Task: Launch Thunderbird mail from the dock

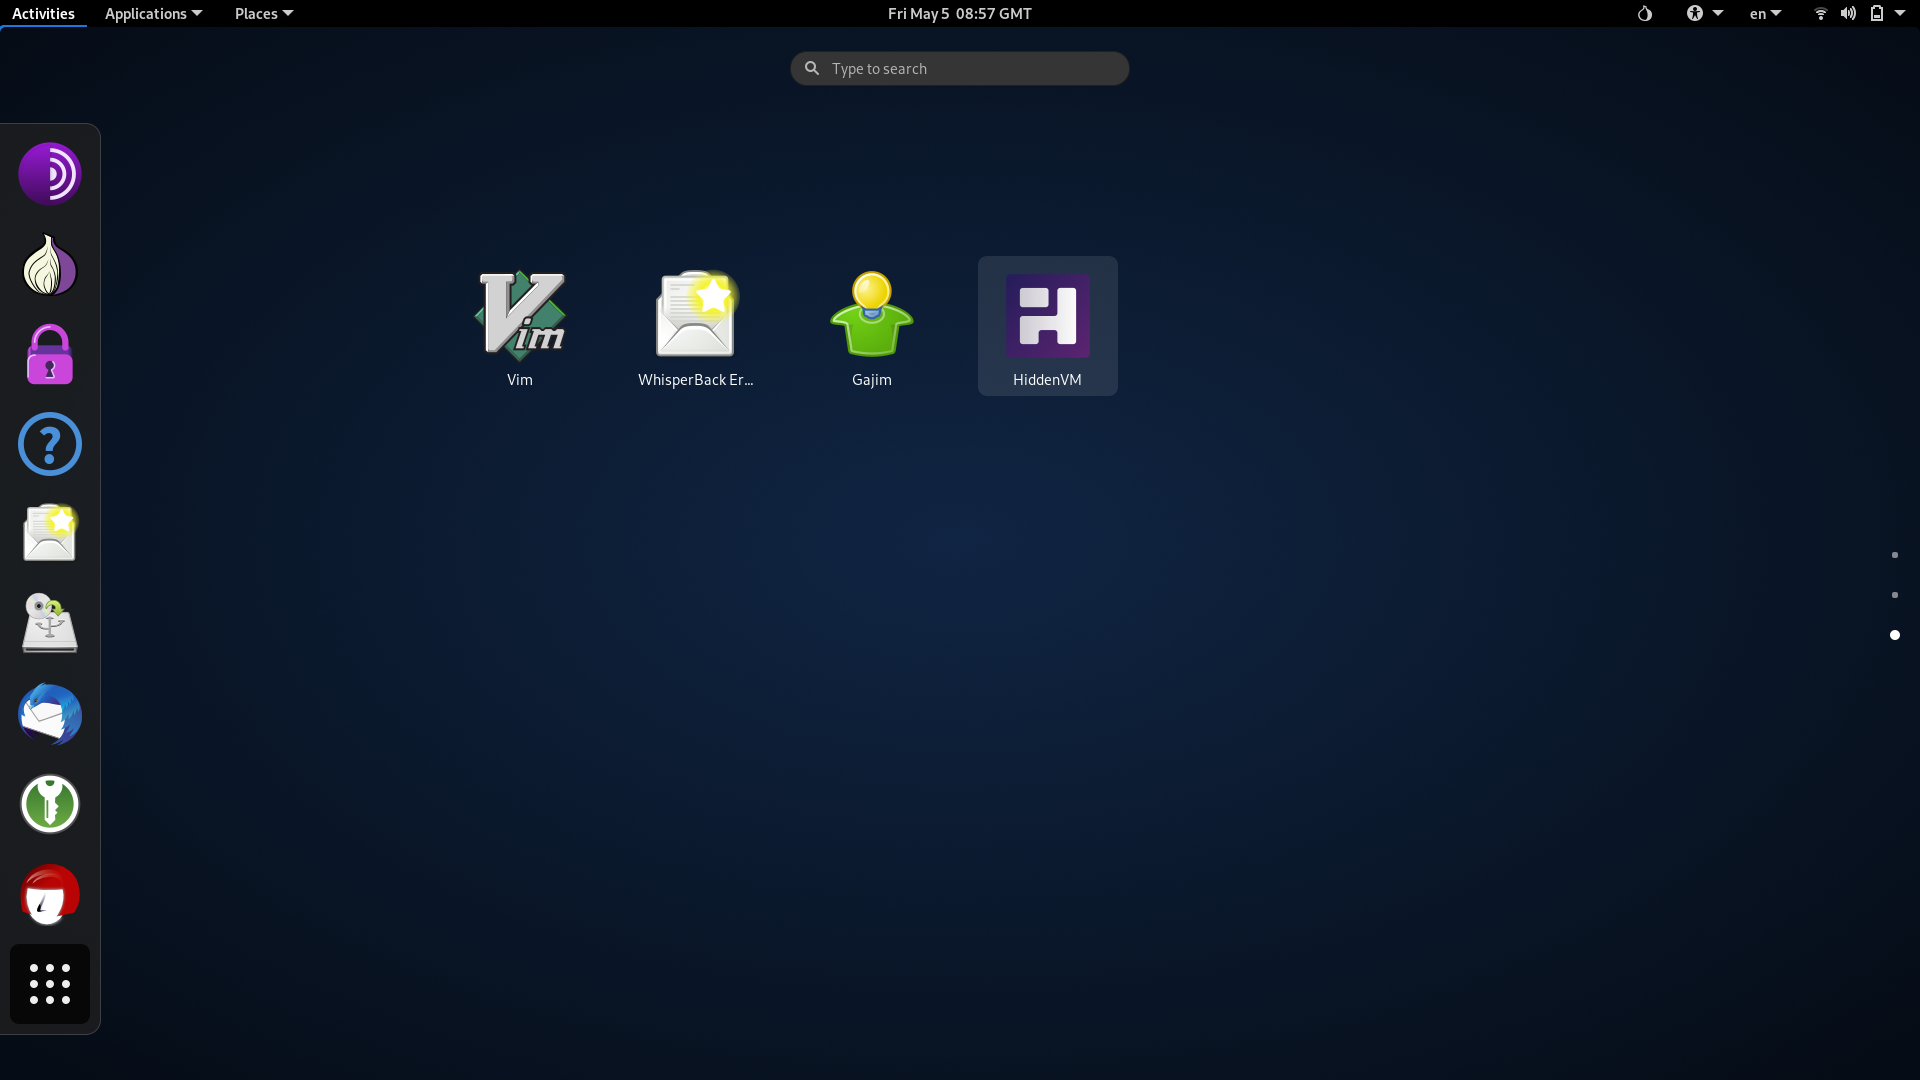Action: click(x=49, y=714)
